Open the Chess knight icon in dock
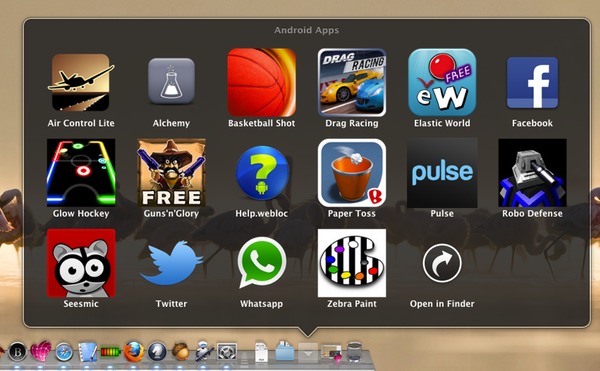The image size is (600, 371). (x=157, y=352)
